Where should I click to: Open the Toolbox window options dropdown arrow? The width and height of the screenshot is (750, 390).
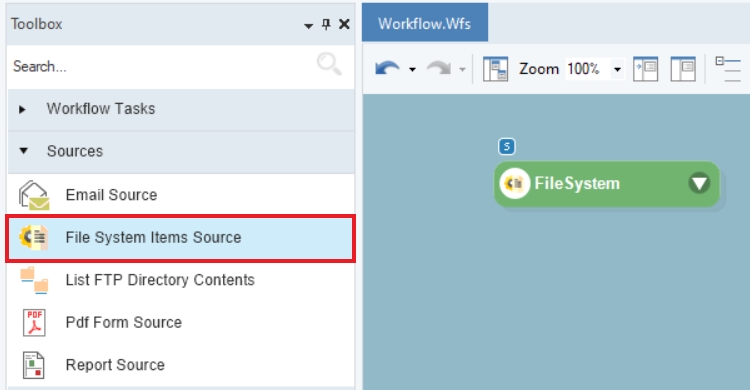[309, 25]
